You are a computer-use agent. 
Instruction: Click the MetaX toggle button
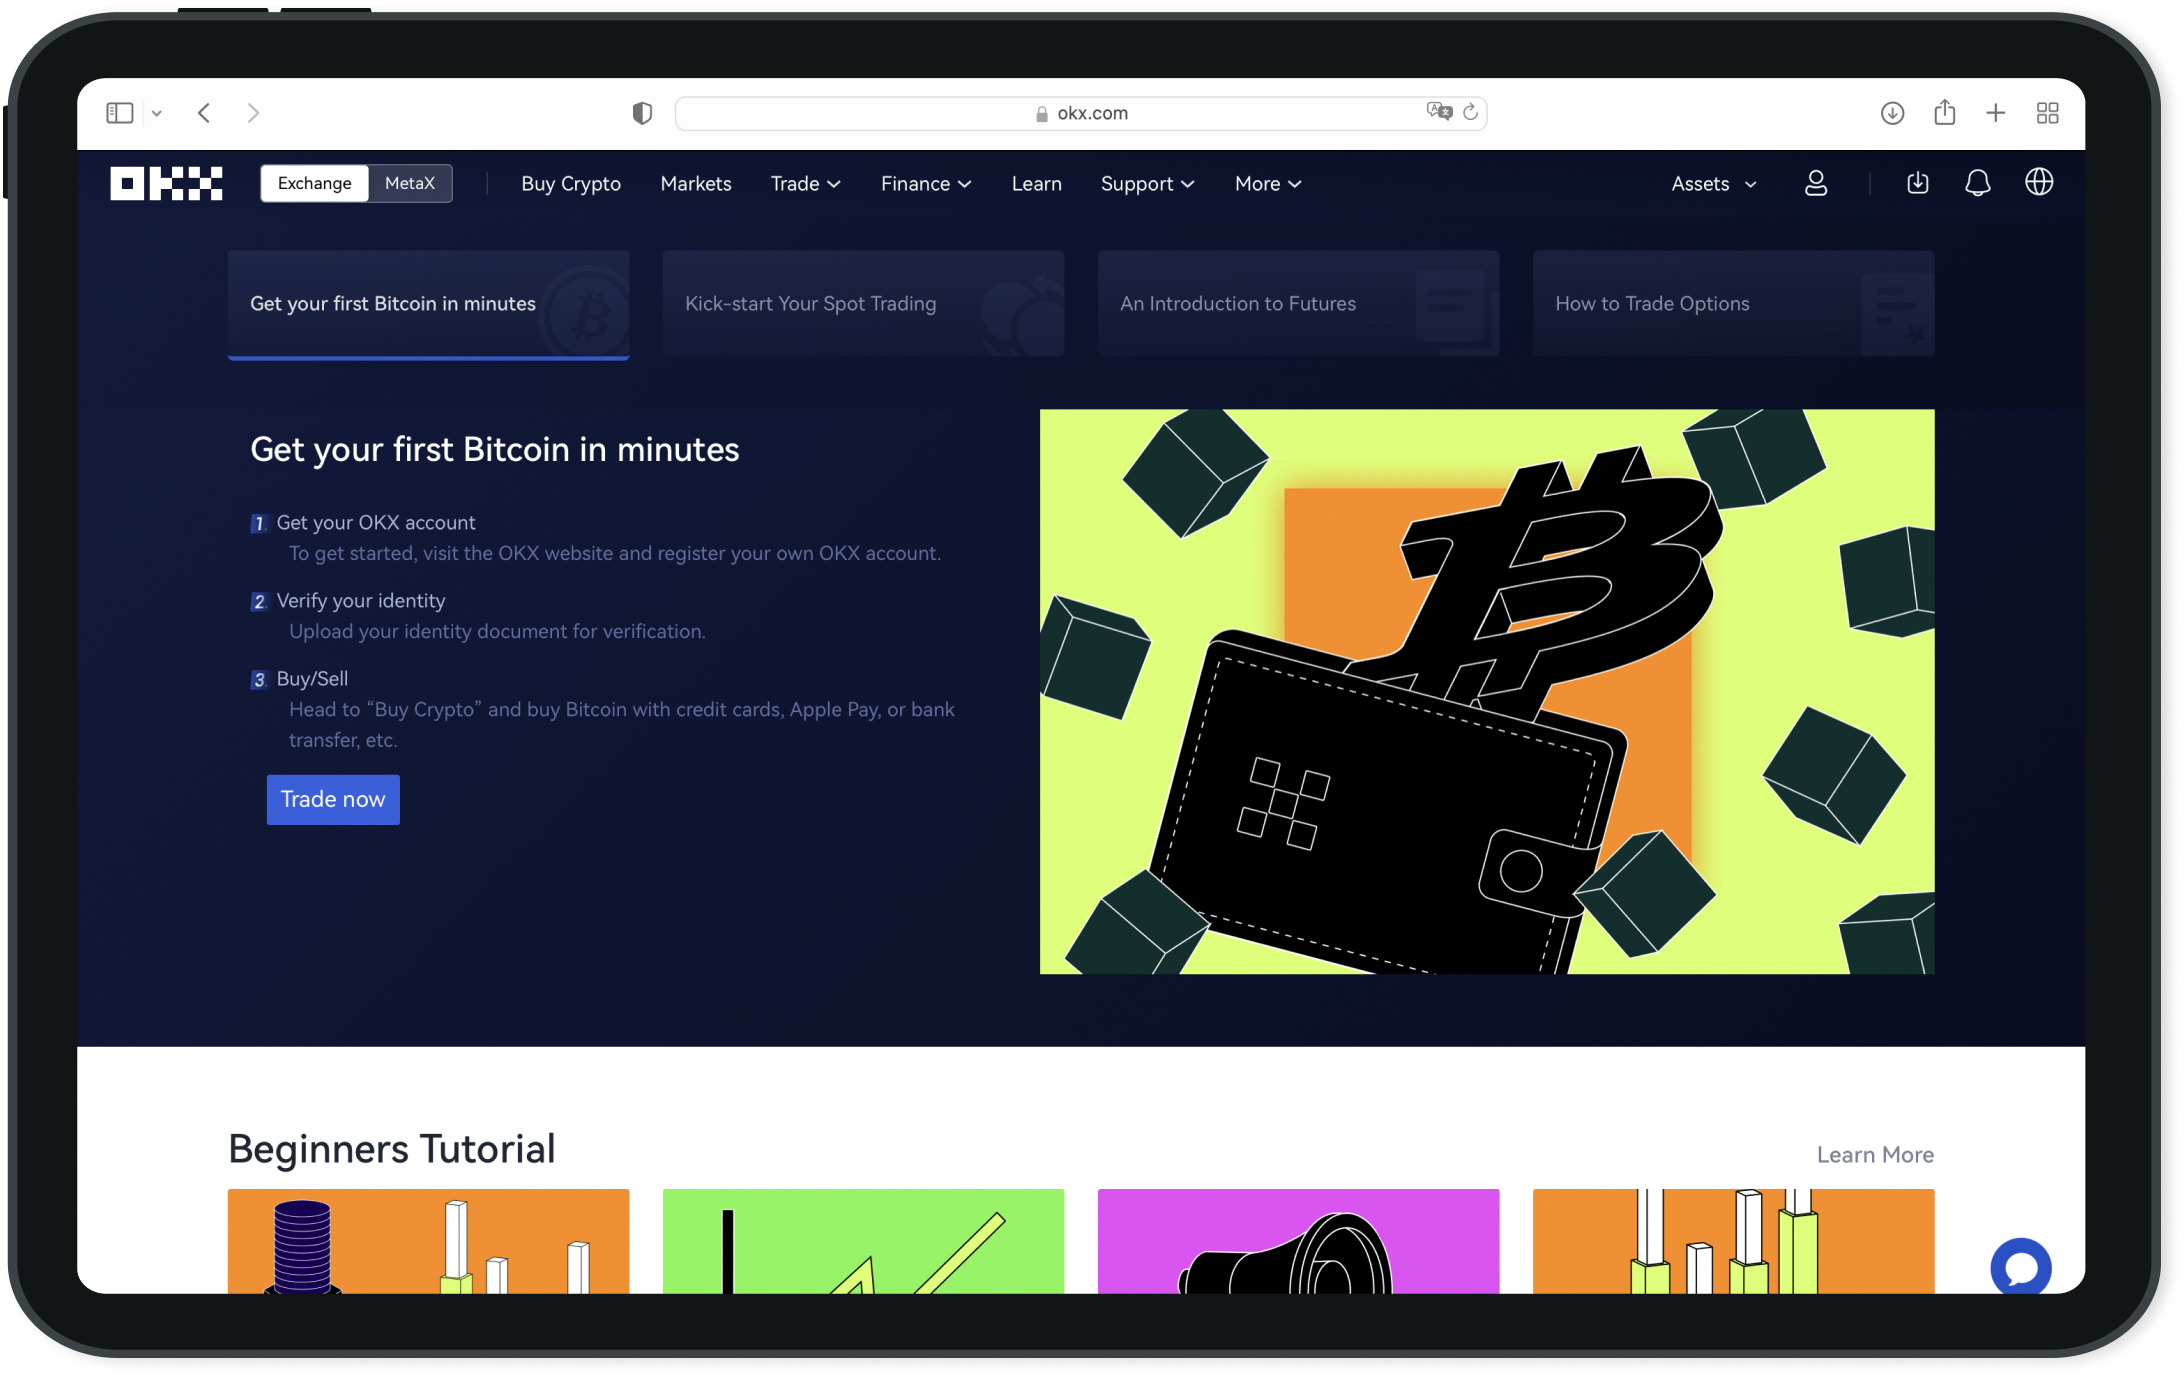point(407,182)
